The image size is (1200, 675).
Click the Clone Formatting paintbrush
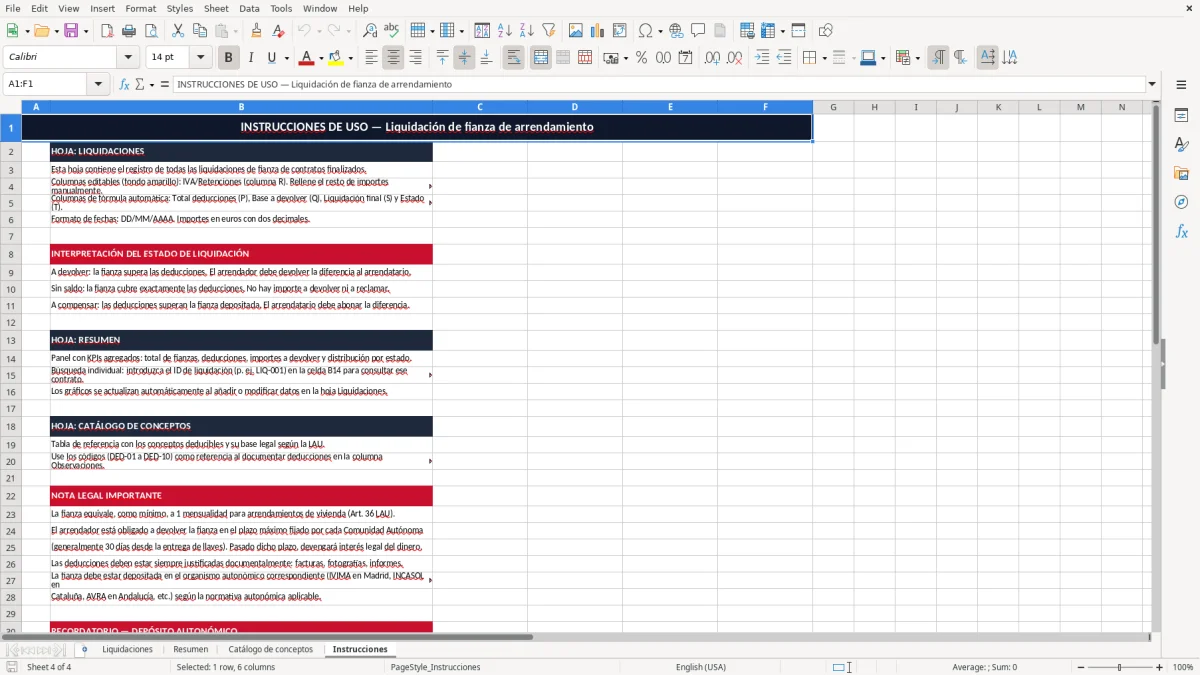pyautogui.click(x=256, y=31)
